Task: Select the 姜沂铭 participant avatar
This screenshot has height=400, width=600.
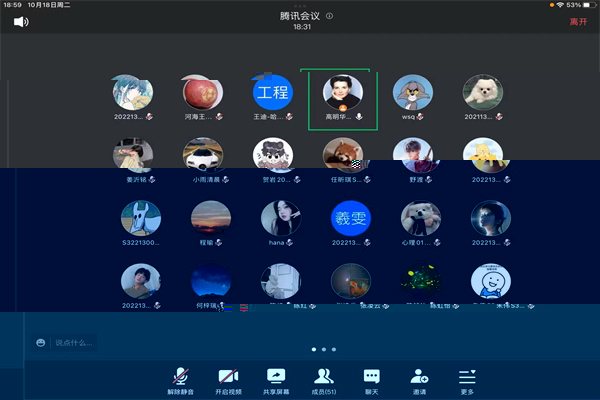Action: [133, 155]
